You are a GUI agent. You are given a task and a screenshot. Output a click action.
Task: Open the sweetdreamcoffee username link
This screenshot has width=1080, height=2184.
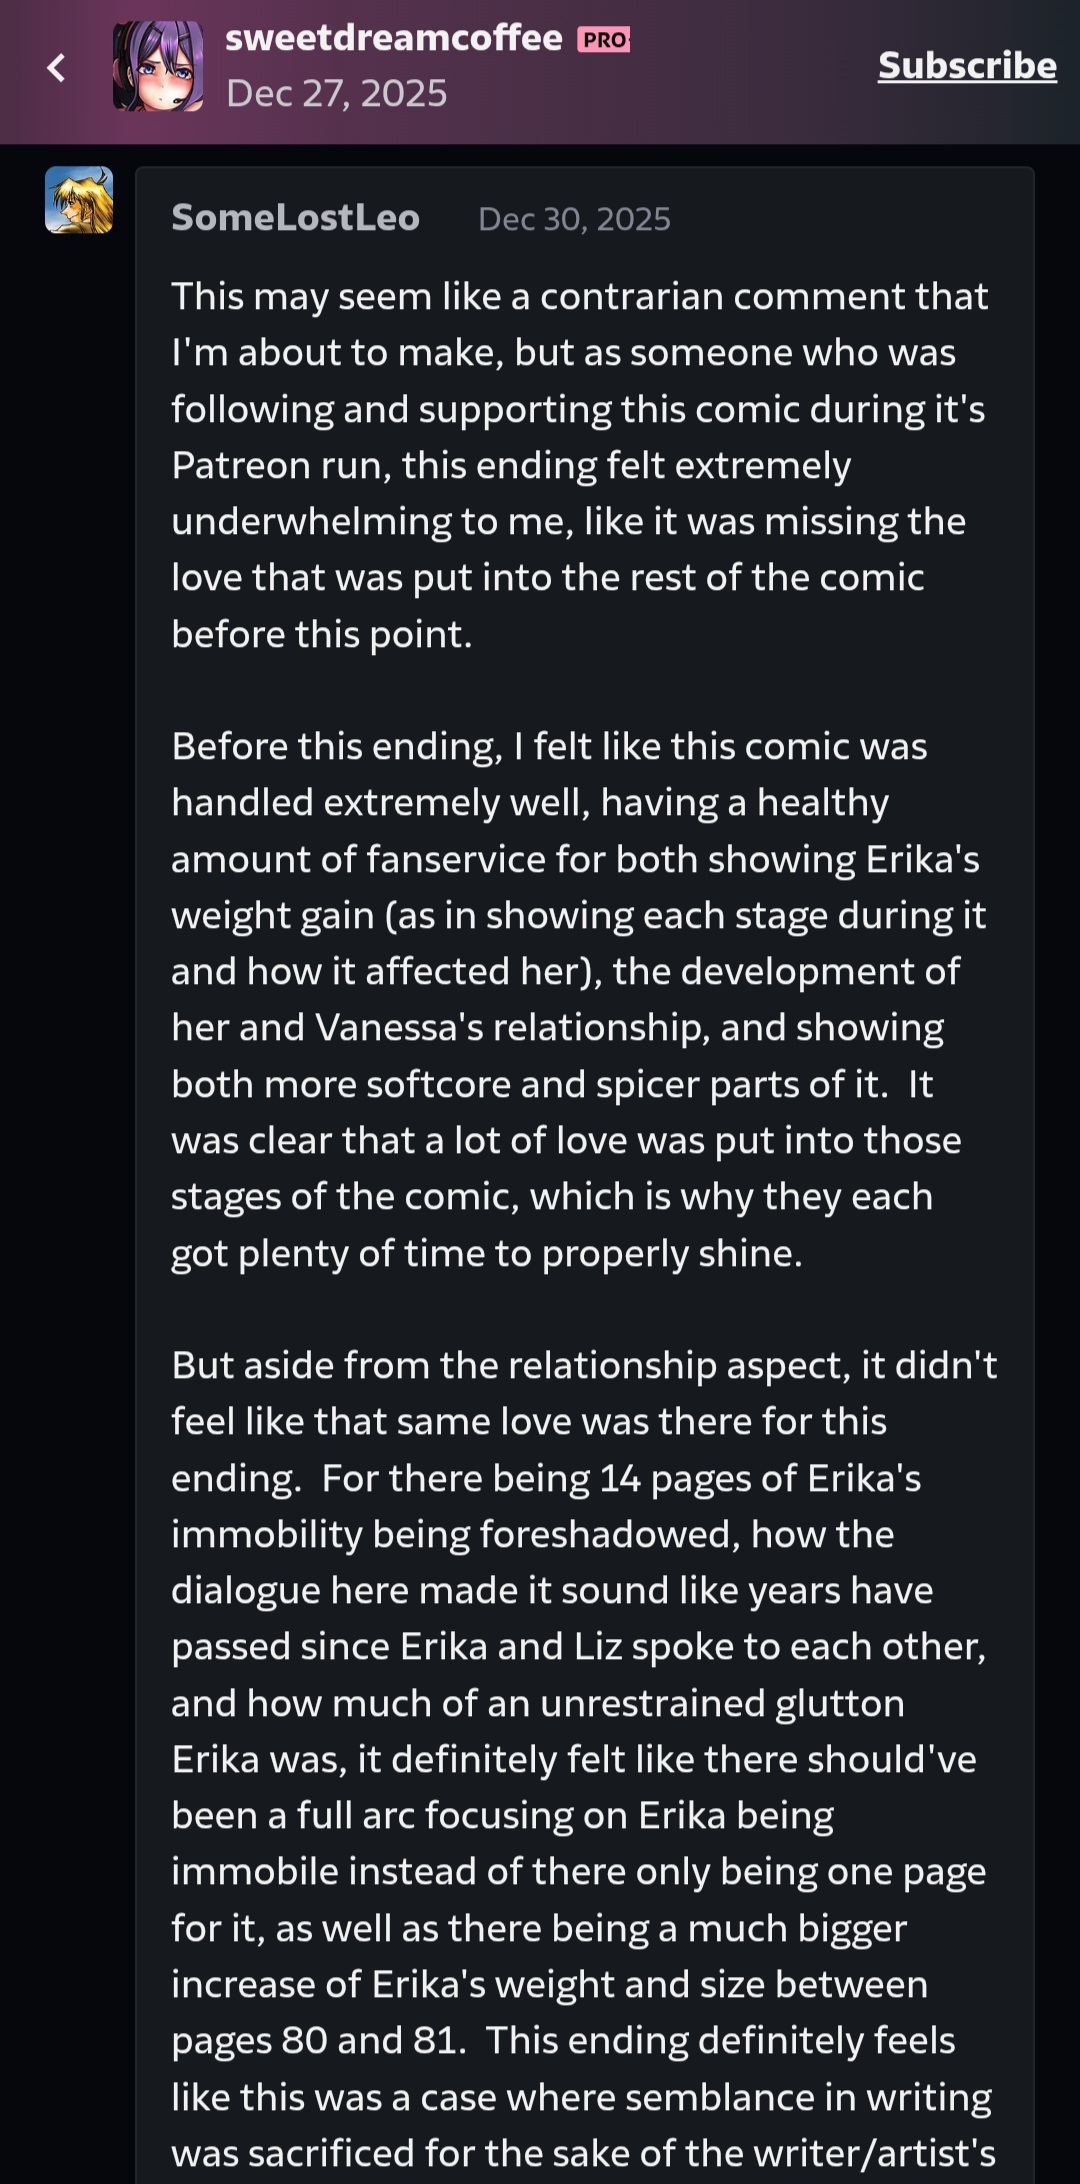click(393, 38)
